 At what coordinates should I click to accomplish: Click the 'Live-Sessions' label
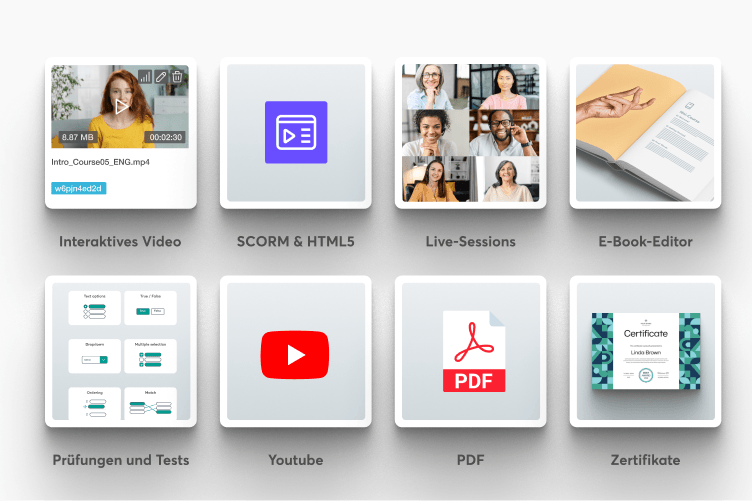click(470, 242)
